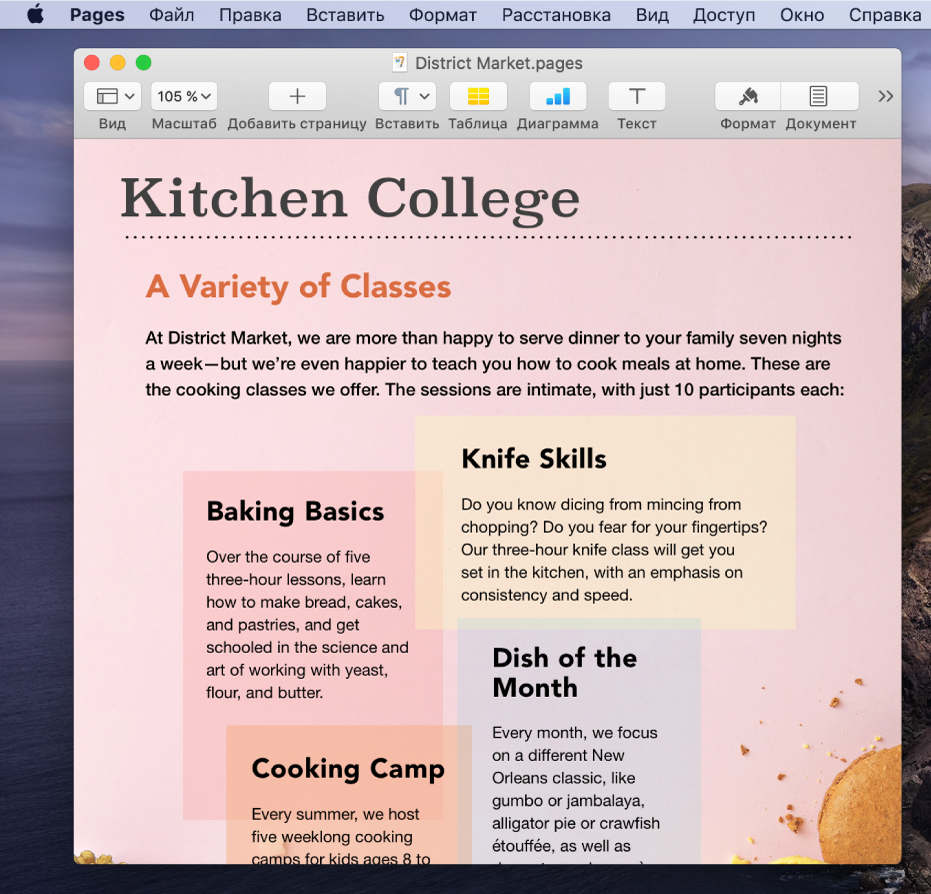
Task: Show more toolbar items via double chevron
Action: pyautogui.click(x=885, y=96)
